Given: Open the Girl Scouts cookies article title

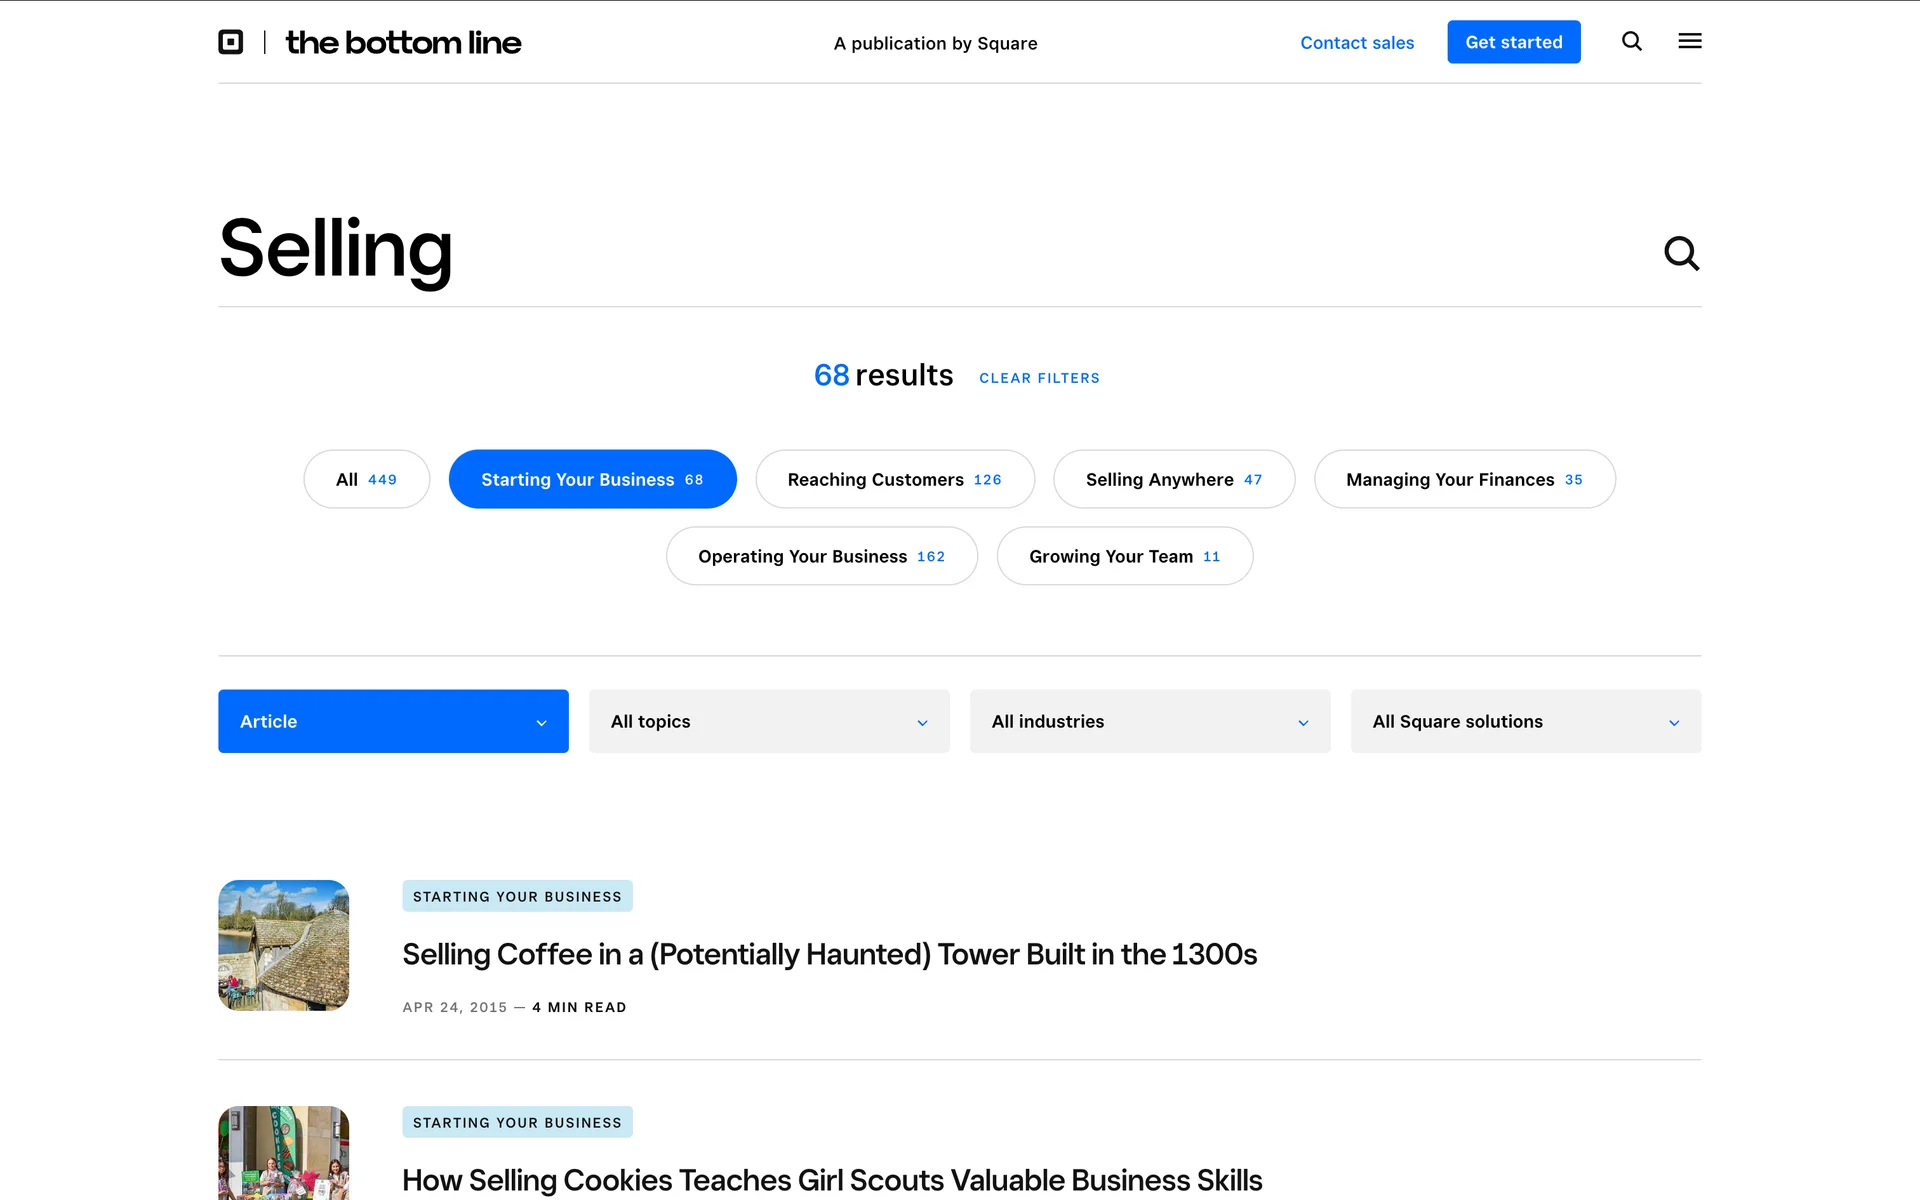Looking at the screenshot, I should tap(832, 1180).
